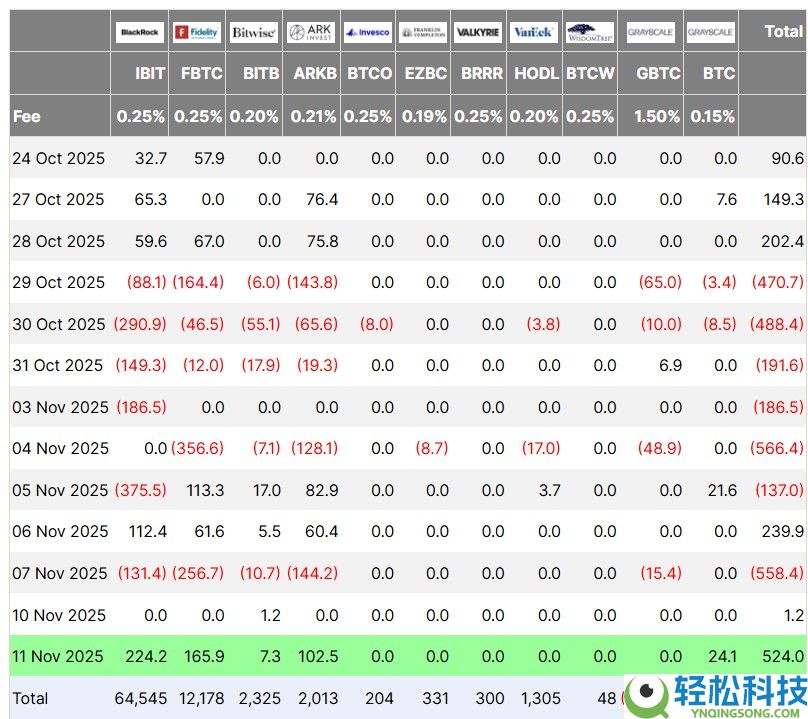This screenshot has height=719, width=808.
Task: Click the 239.9 total on 06 Nov
Action: click(x=783, y=531)
